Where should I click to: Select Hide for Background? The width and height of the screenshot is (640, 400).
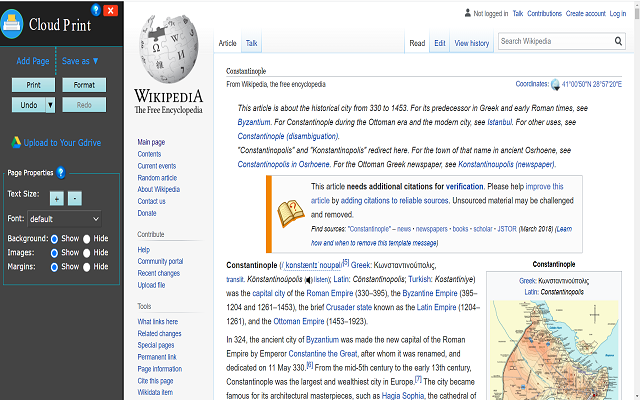(87, 239)
